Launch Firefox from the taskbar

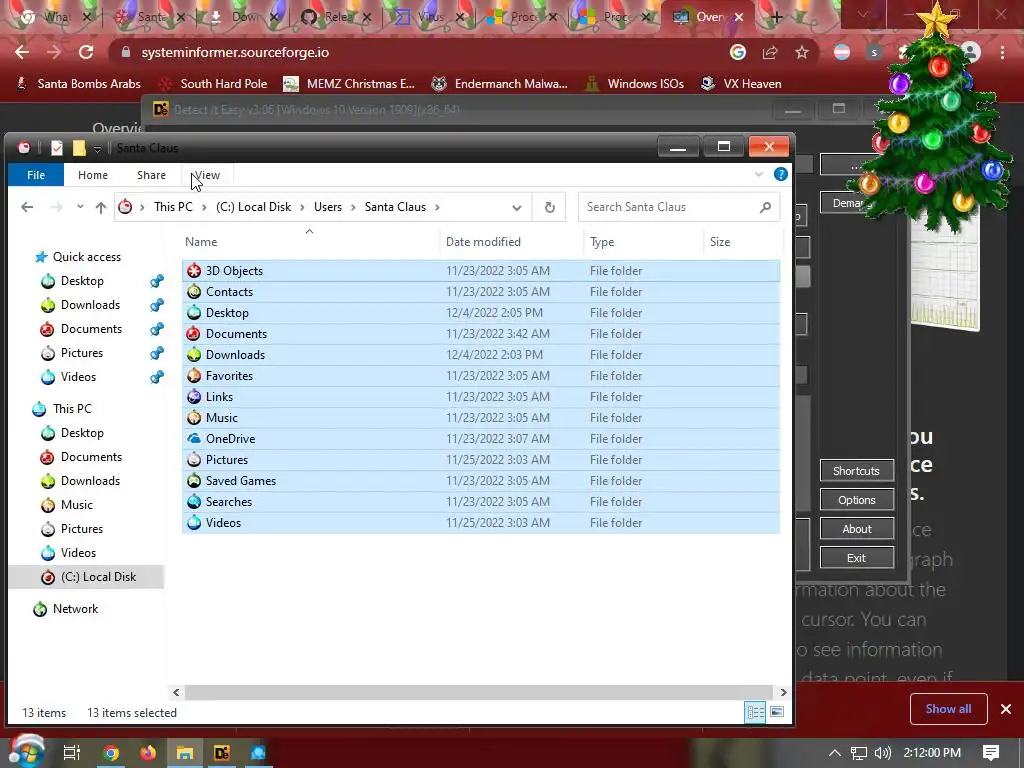148,753
